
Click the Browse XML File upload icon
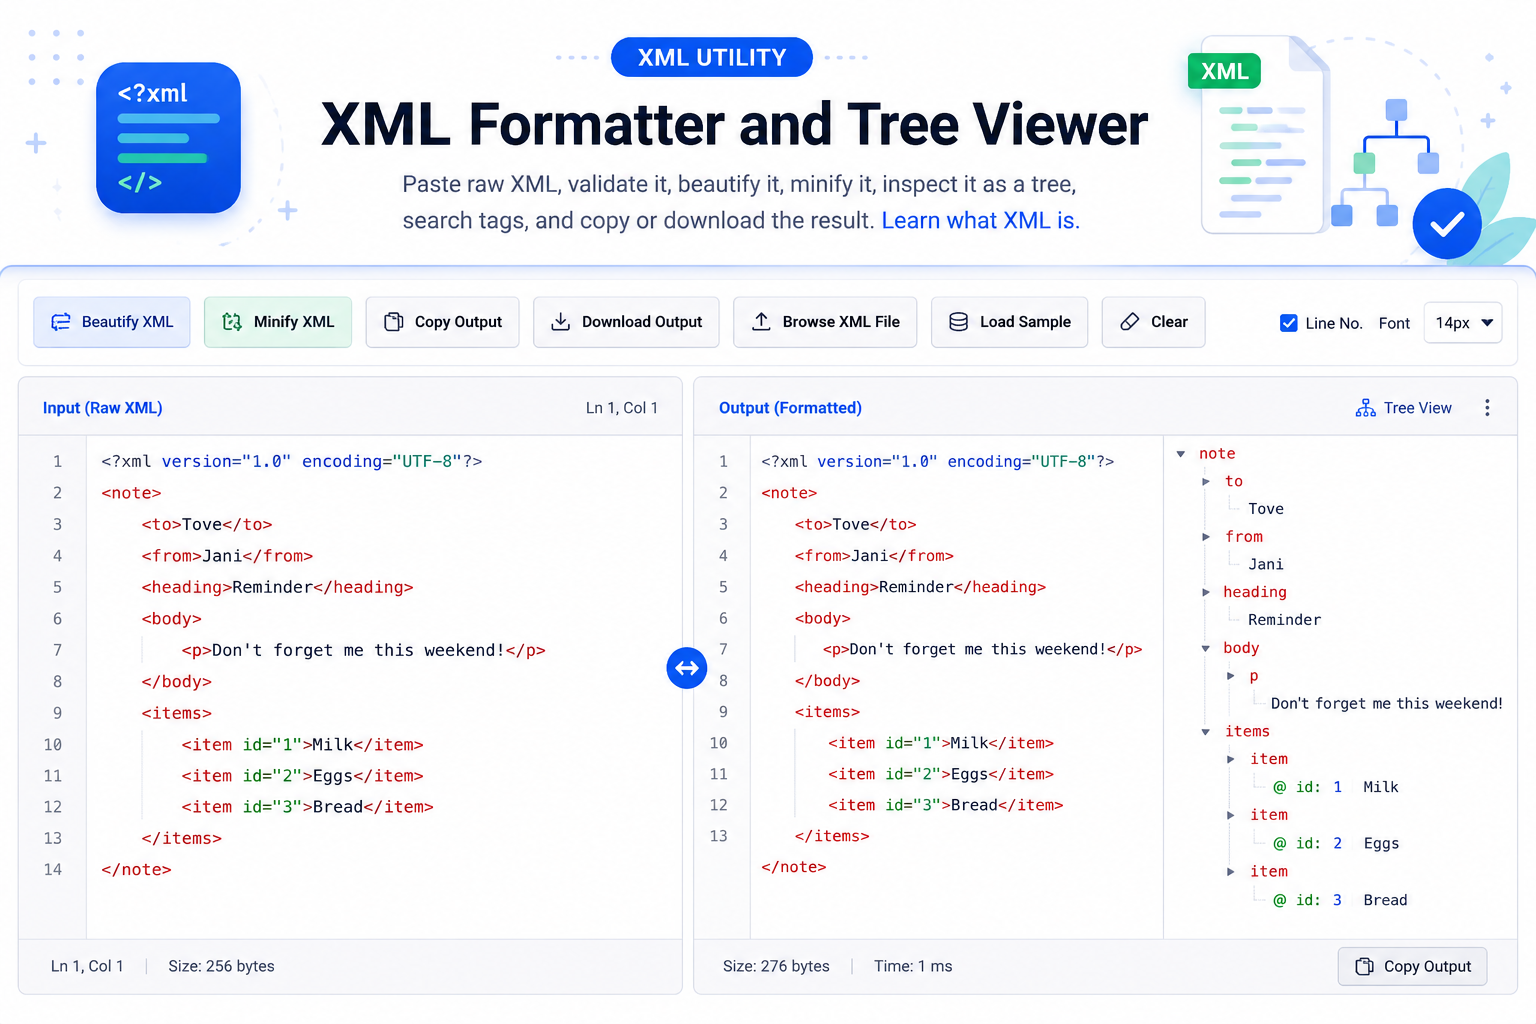761,322
